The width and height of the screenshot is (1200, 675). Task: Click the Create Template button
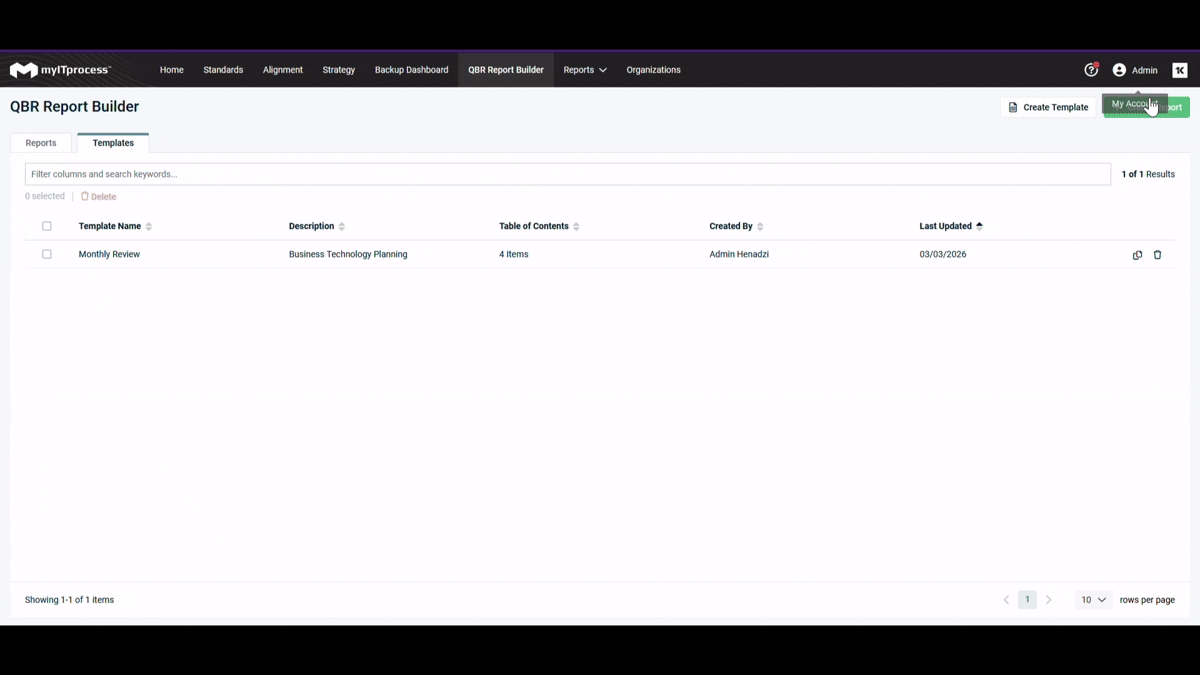pos(1048,107)
